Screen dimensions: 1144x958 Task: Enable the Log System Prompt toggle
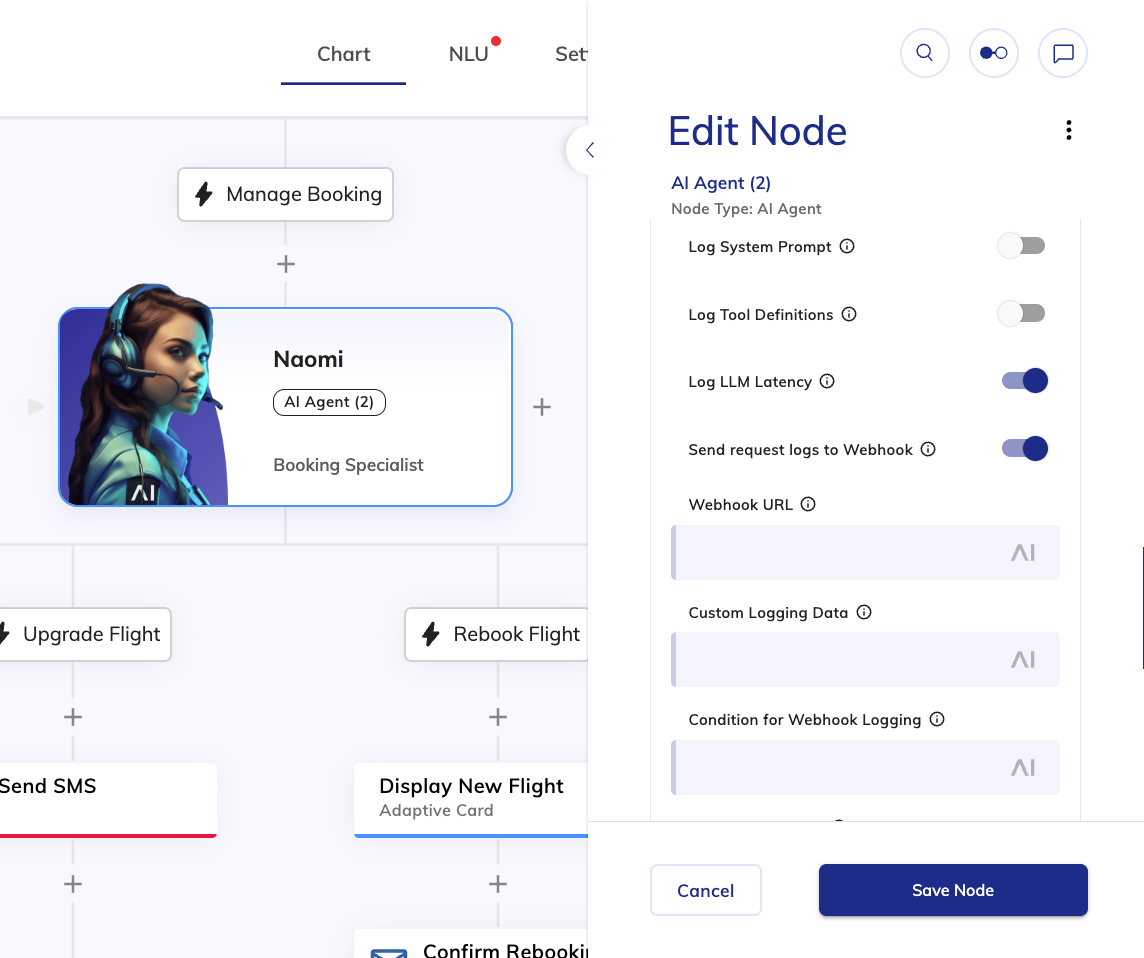tap(1021, 246)
